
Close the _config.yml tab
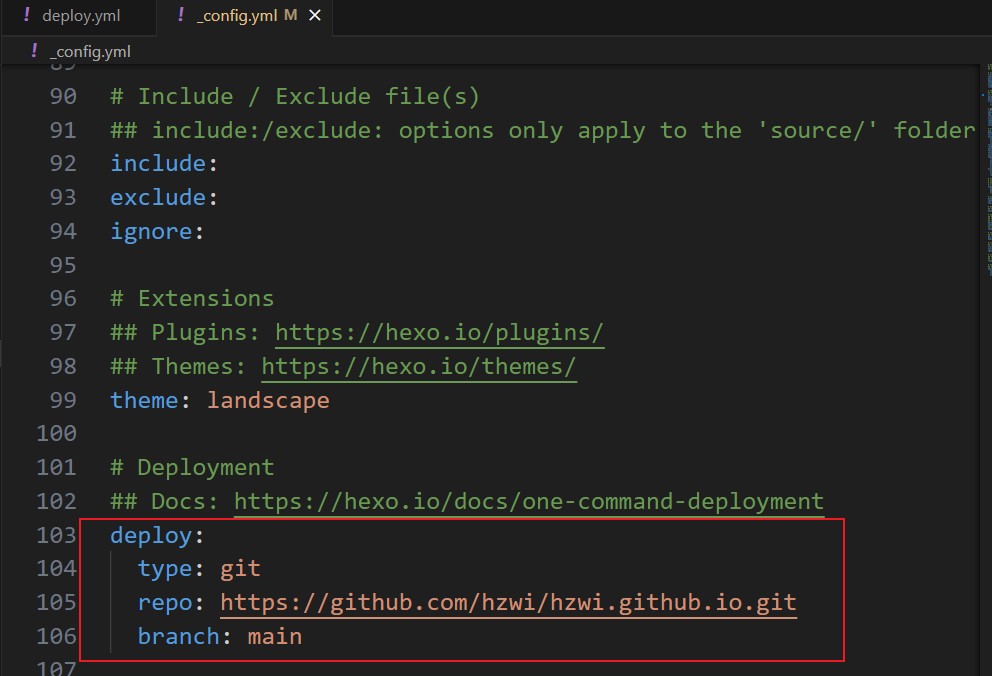[314, 15]
